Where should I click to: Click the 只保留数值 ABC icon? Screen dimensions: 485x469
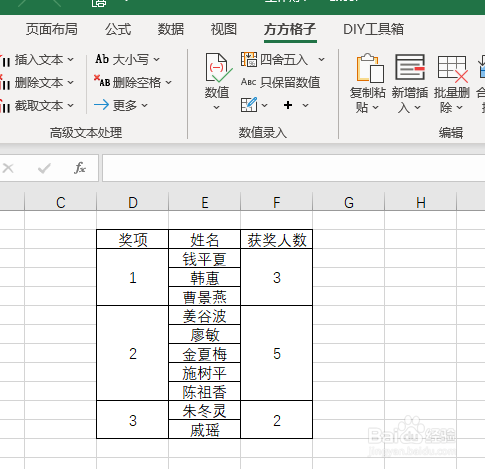(248, 82)
